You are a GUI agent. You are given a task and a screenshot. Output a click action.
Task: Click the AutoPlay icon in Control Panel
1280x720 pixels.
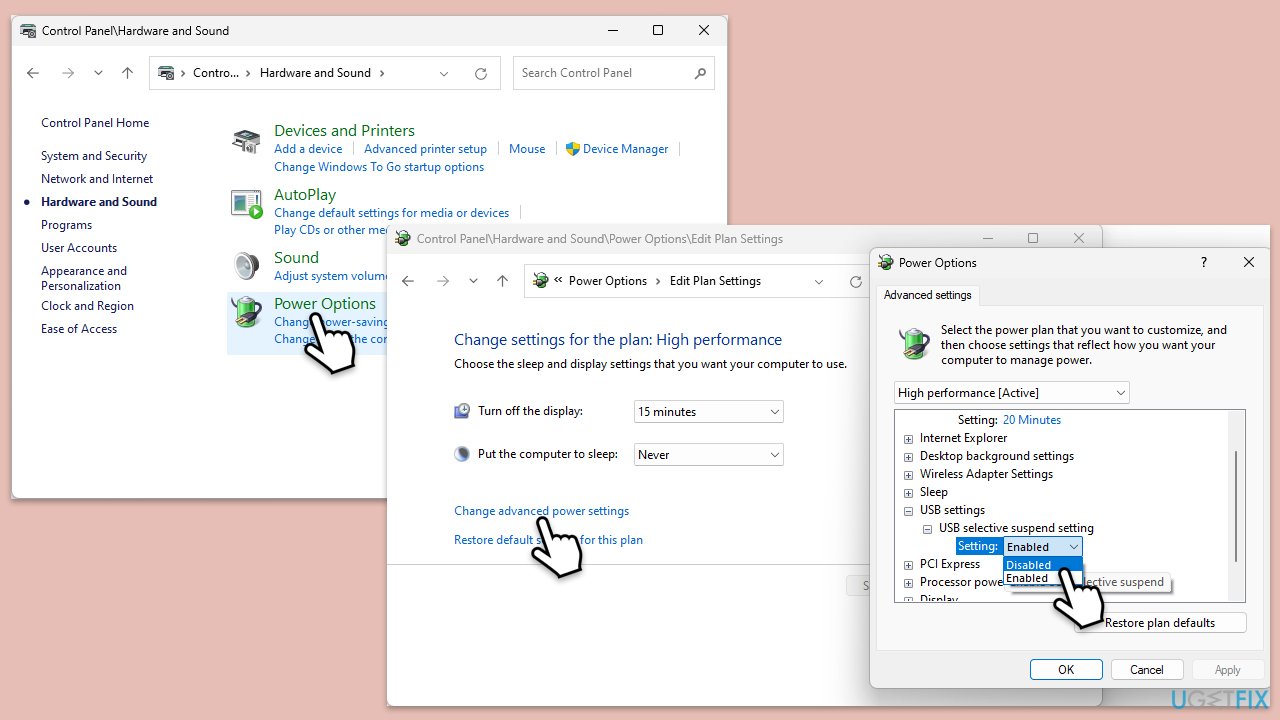pos(246,204)
